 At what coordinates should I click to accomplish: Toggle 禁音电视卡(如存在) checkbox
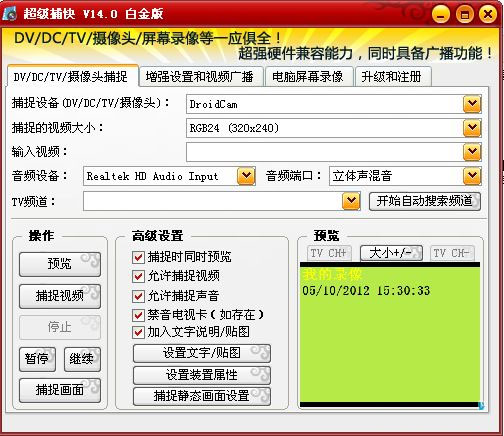[x=138, y=314]
